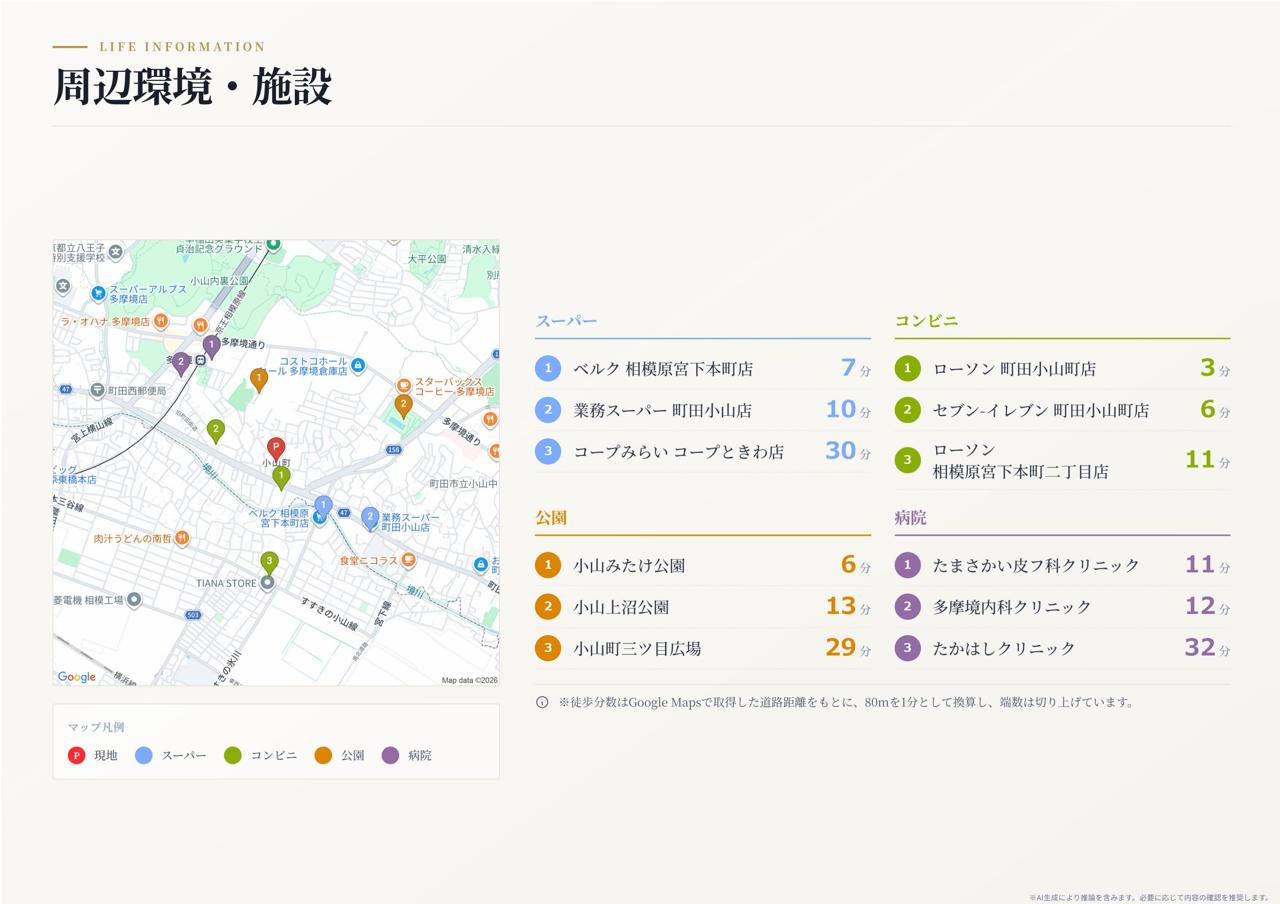Viewport: 1280px width, 904px height.
Task: Click the スーパーアルプス shopping cart icon on the map
Action: tap(98, 293)
